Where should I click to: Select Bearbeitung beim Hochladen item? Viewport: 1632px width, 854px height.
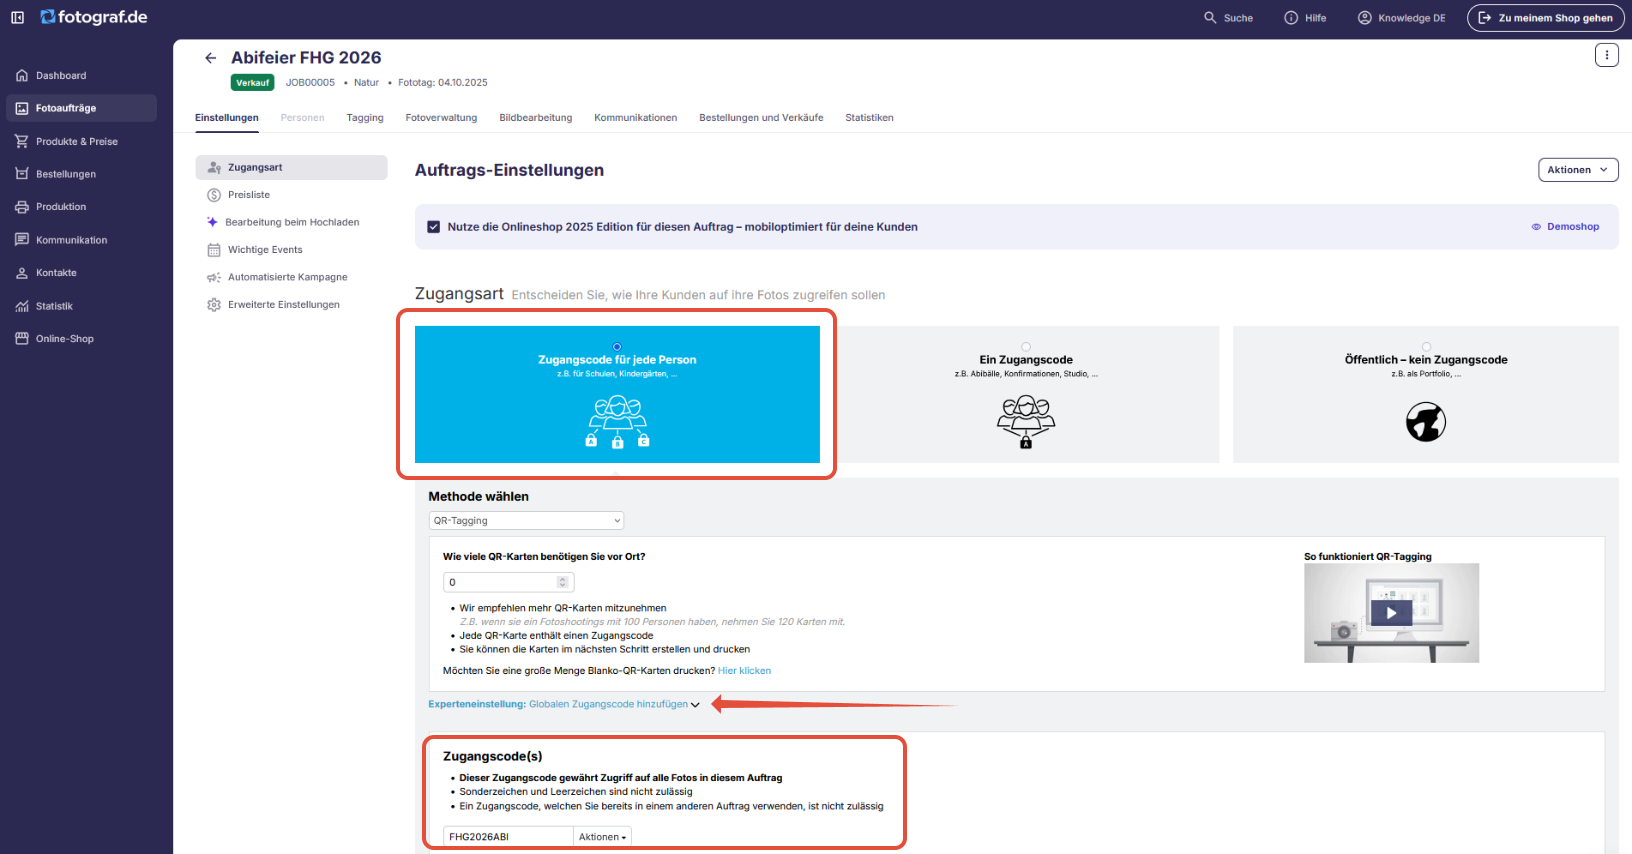[x=291, y=222]
